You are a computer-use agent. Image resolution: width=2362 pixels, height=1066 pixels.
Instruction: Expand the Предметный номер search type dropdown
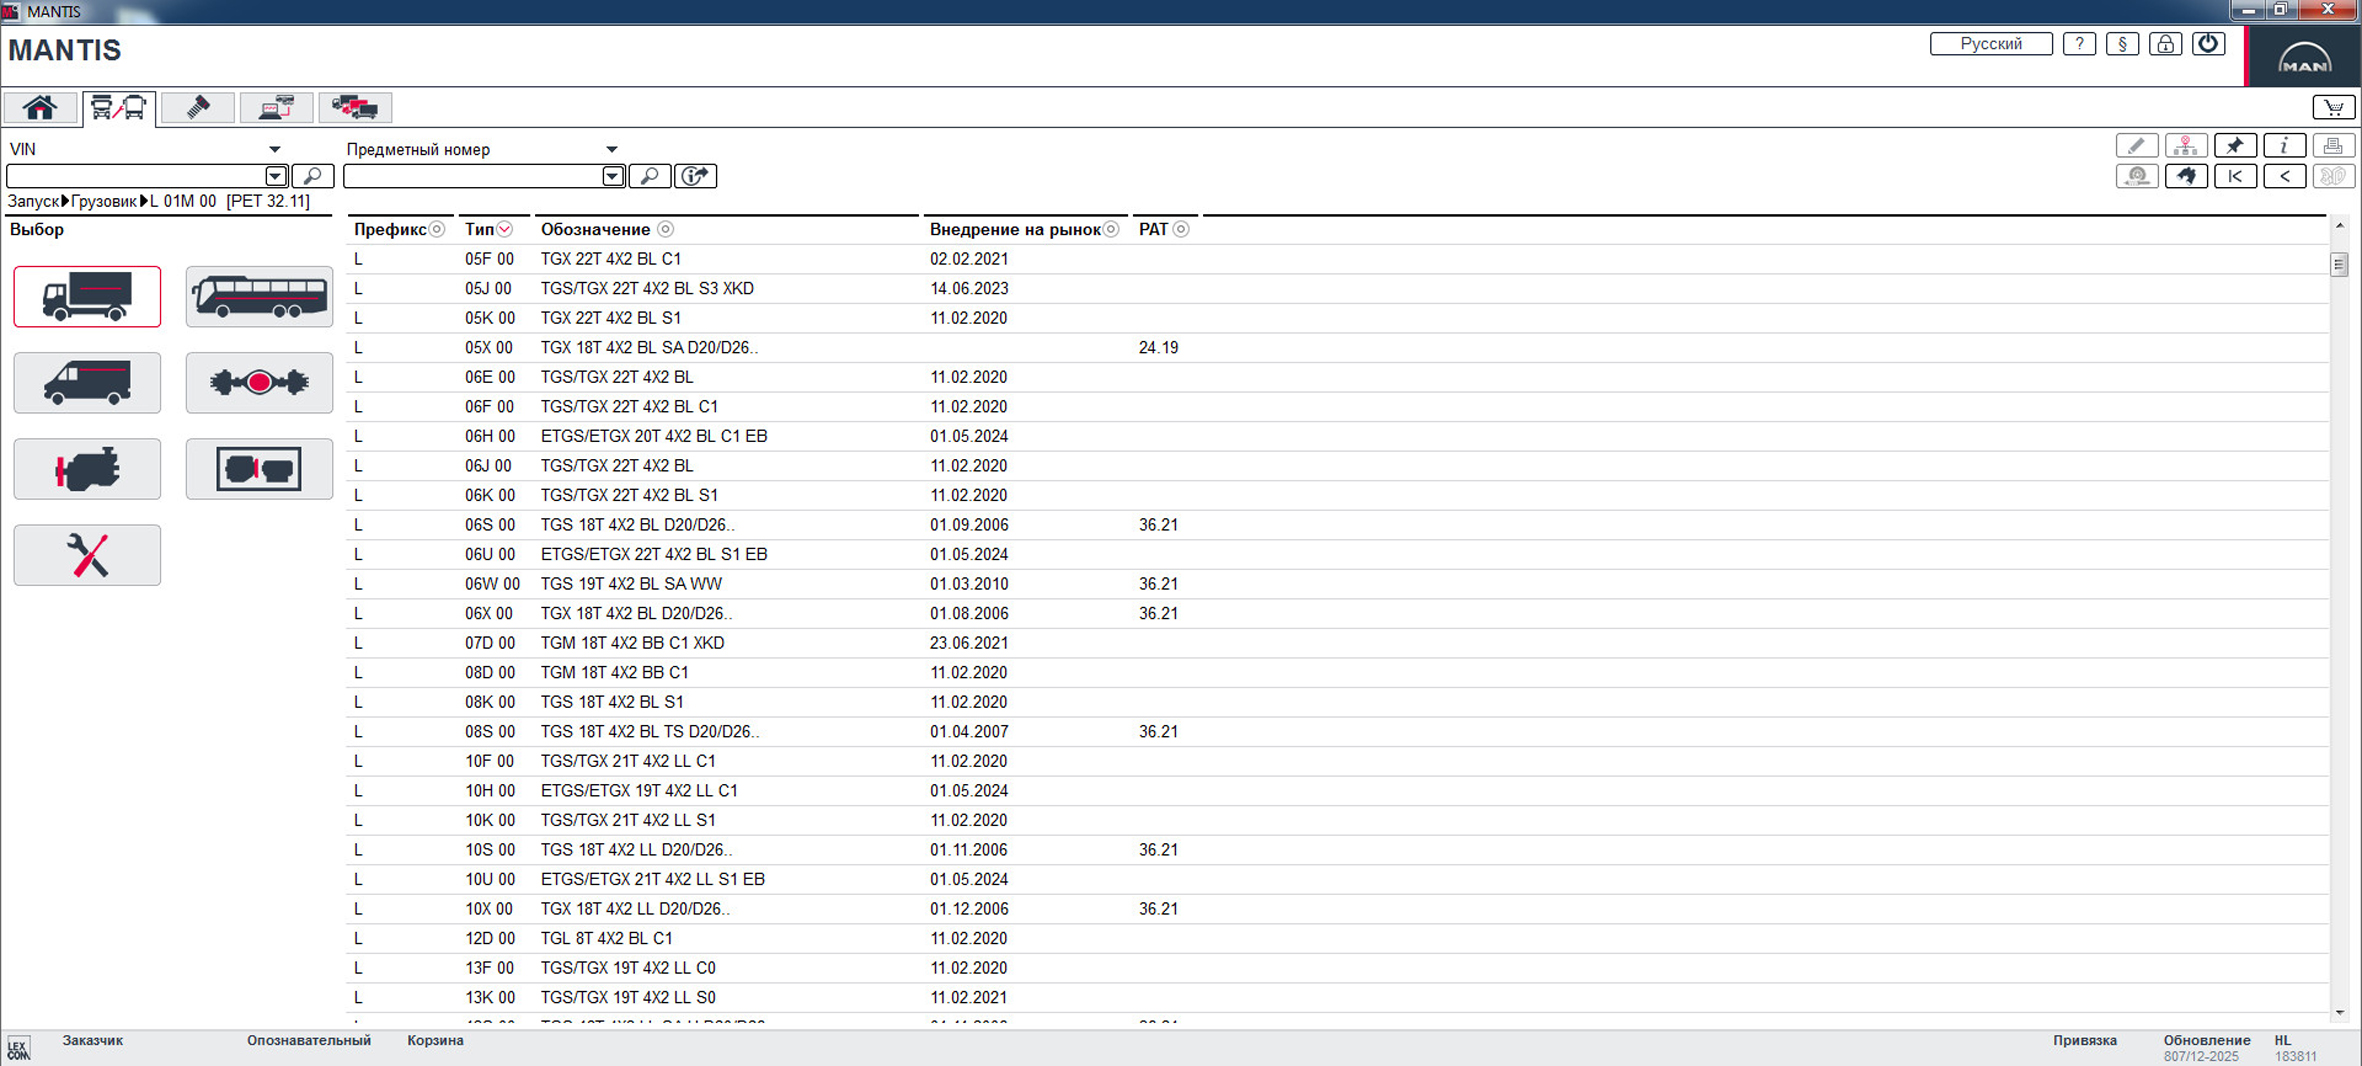(611, 150)
